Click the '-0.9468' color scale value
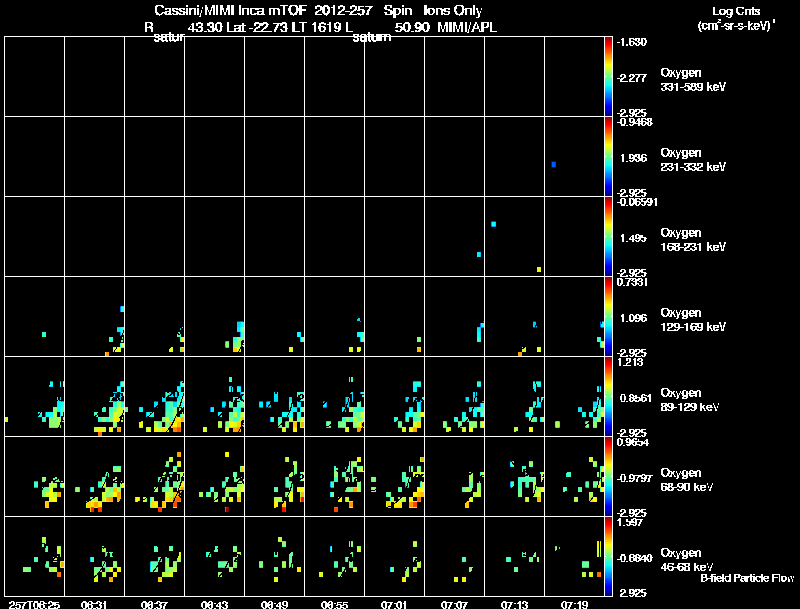800x609 pixels. click(633, 121)
